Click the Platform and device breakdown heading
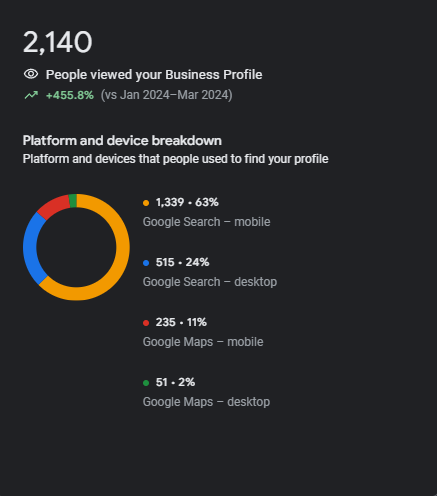The image size is (437, 496). coord(122,141)
